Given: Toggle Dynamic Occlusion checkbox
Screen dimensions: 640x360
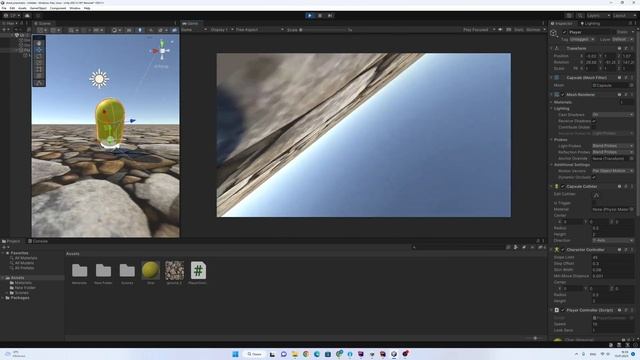Looking at the screenshot, I should 594,177.
